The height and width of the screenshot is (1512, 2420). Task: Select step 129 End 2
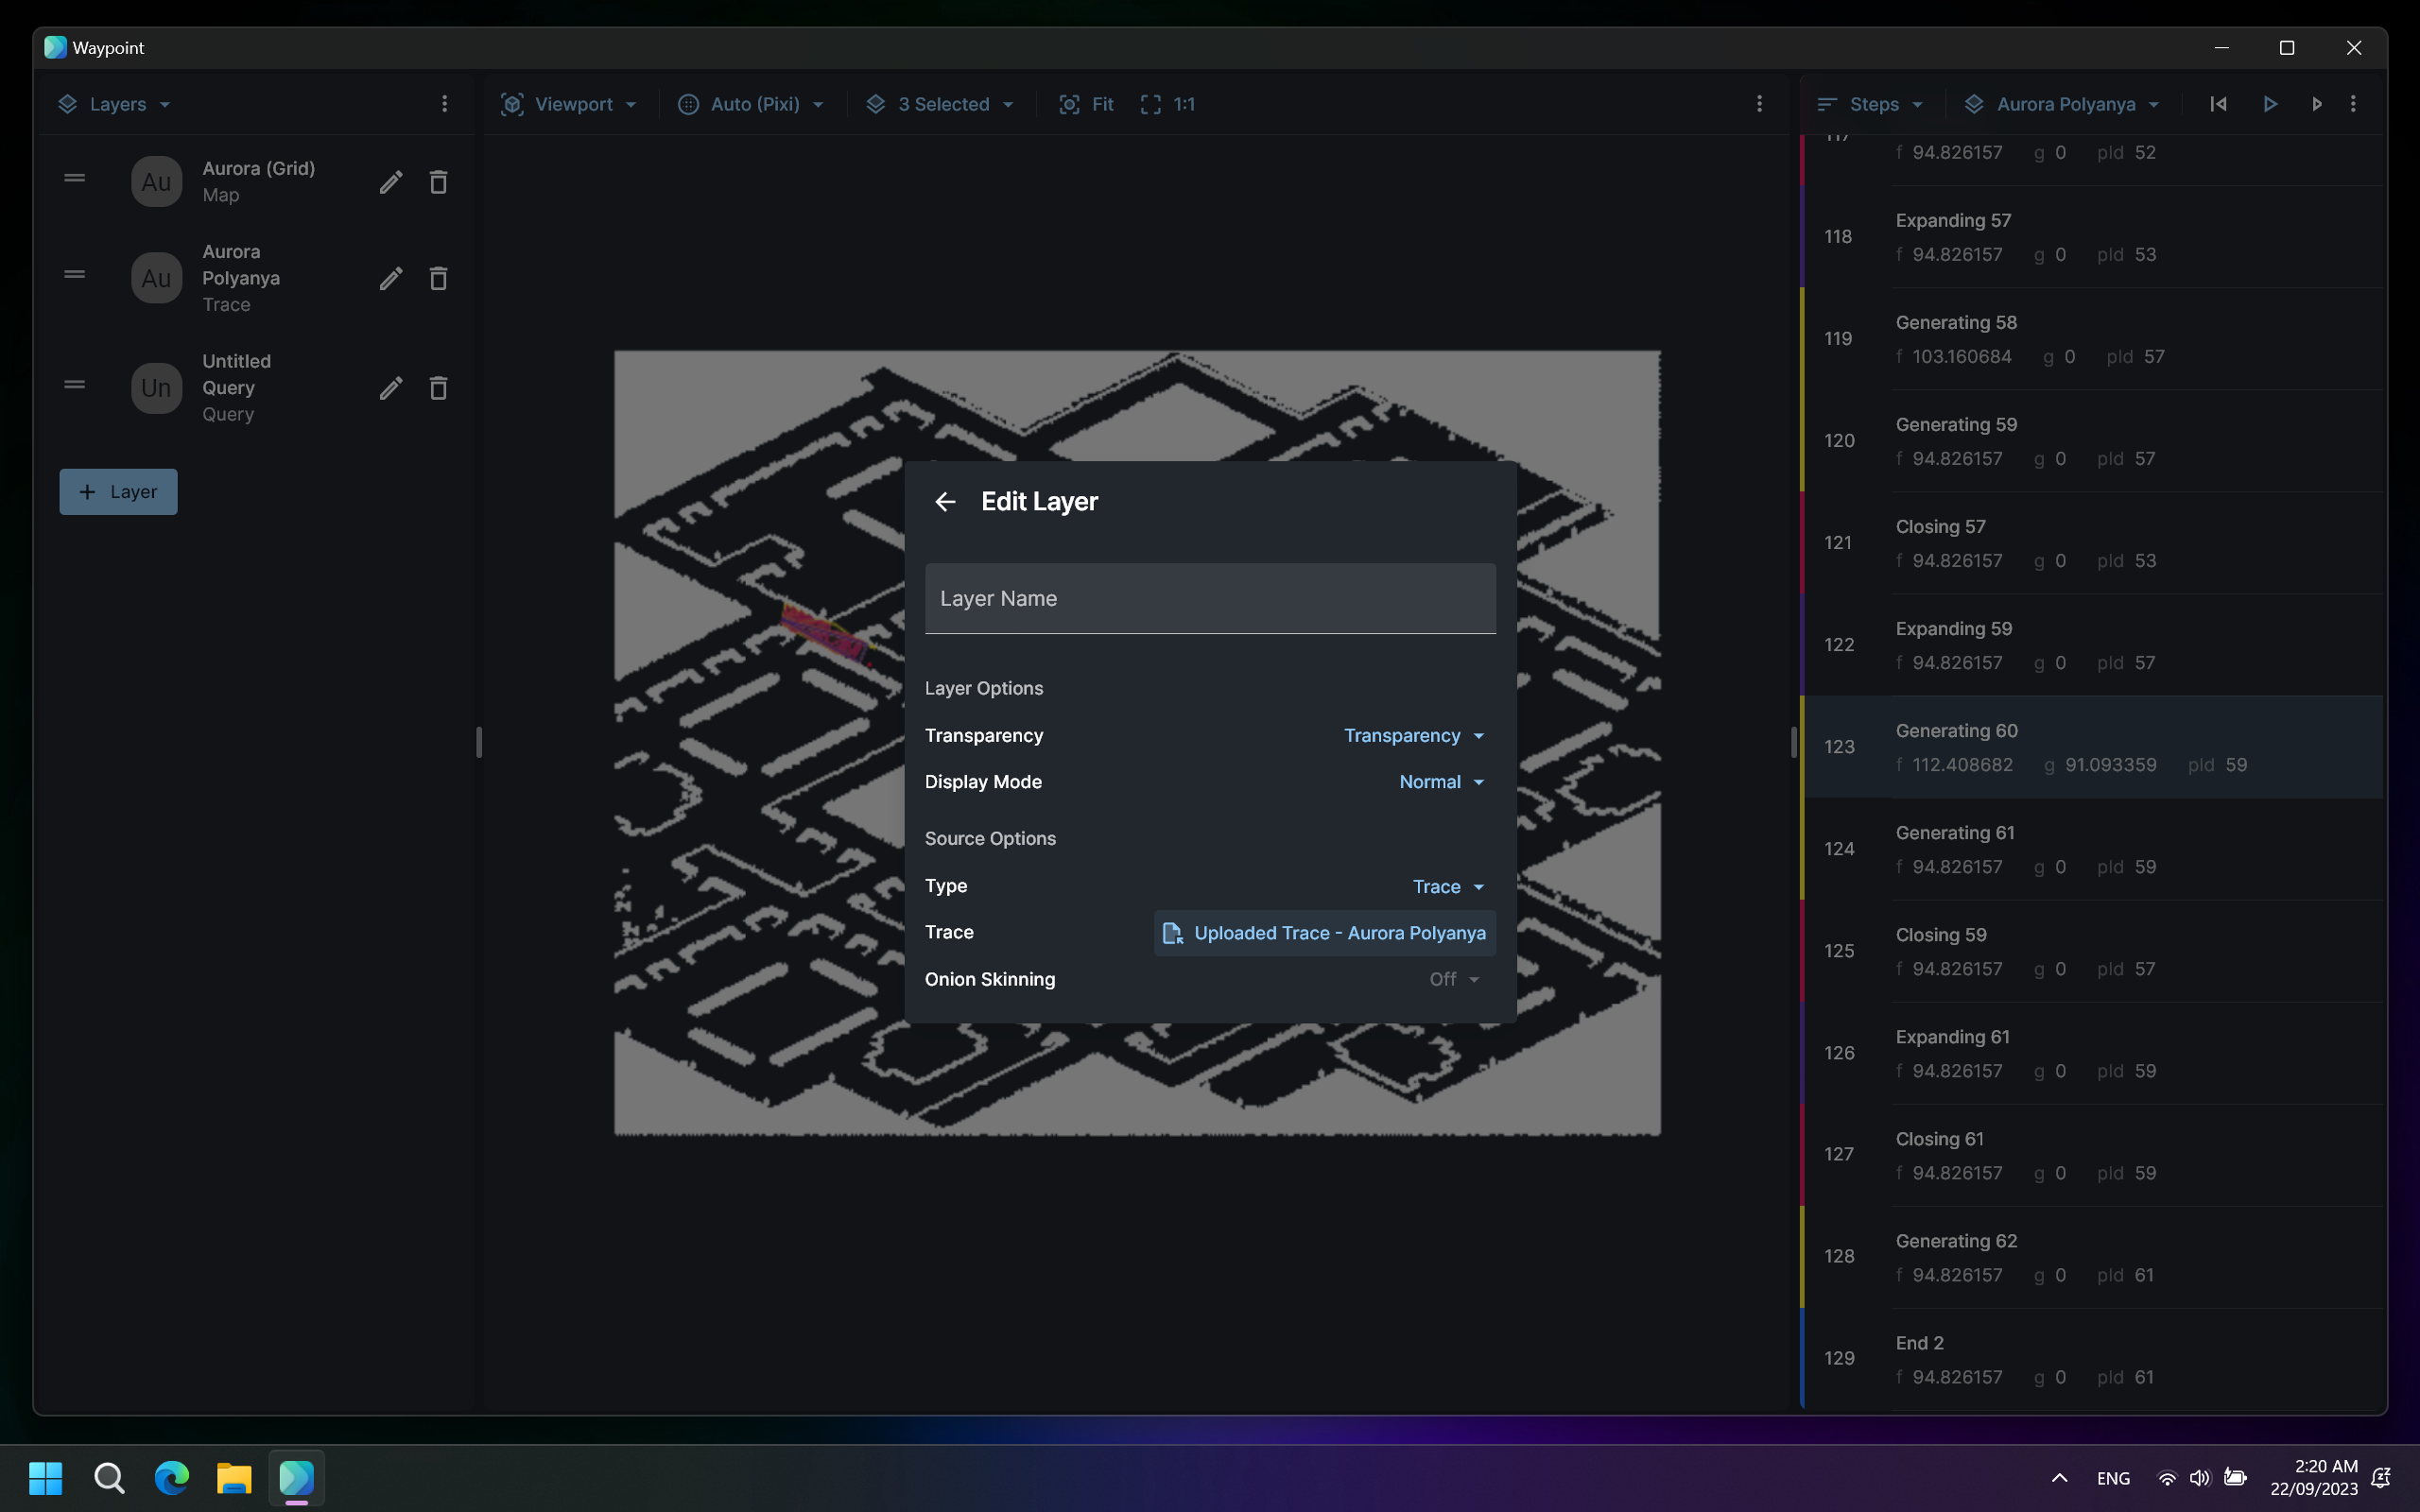point(2094,1359)
